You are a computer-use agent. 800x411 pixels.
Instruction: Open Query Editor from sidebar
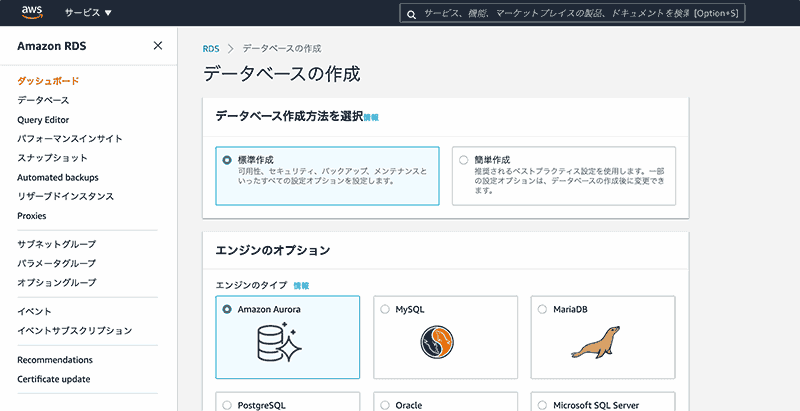(x=43, y=120)
